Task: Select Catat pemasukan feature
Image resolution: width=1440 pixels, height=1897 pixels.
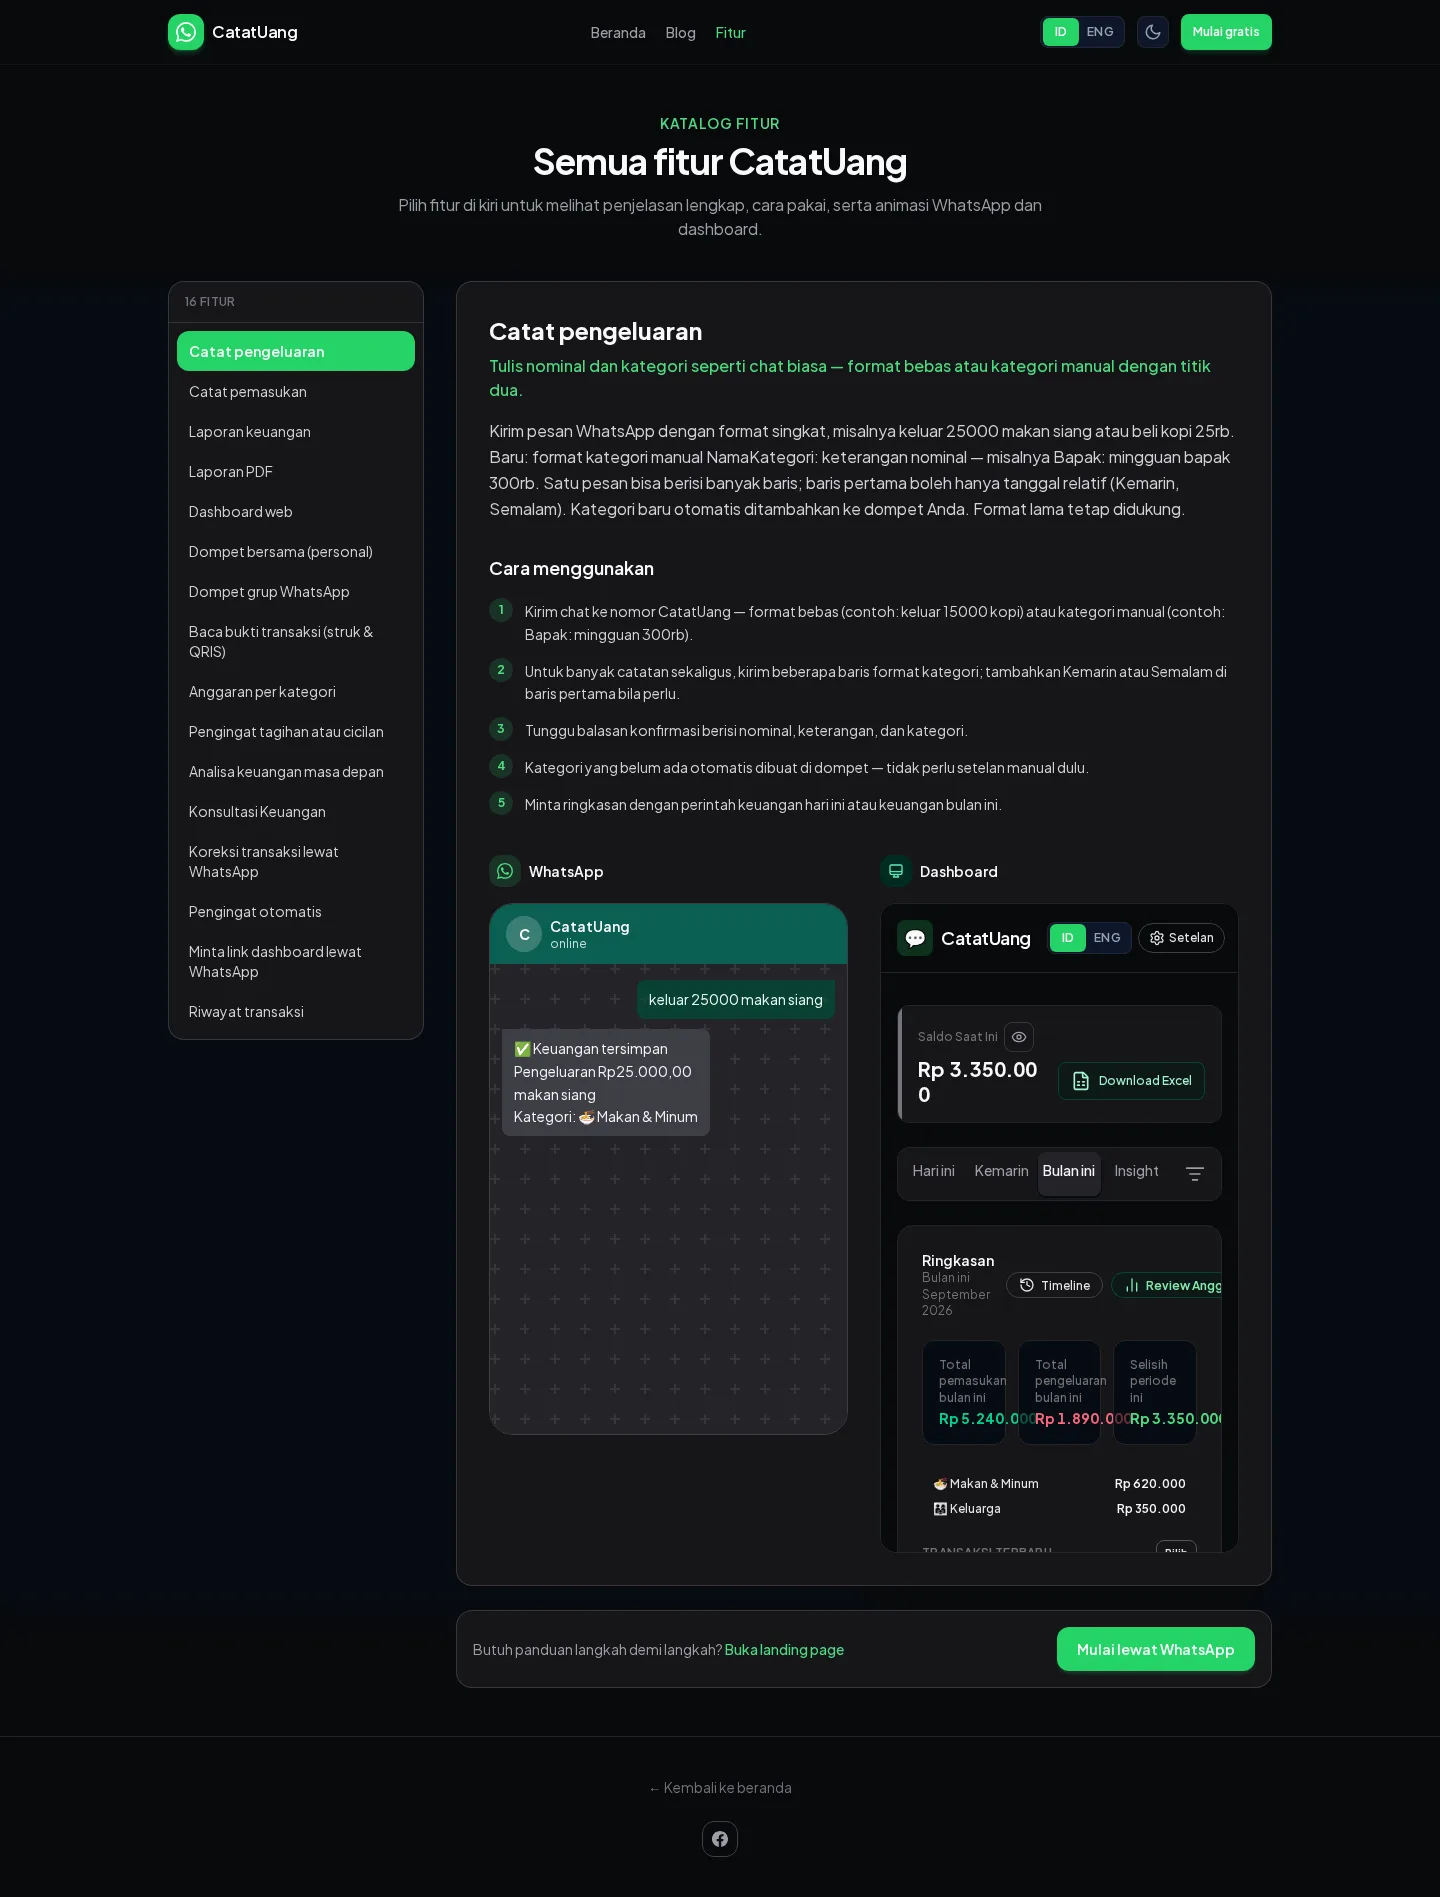Action: (x=296, y=392)
